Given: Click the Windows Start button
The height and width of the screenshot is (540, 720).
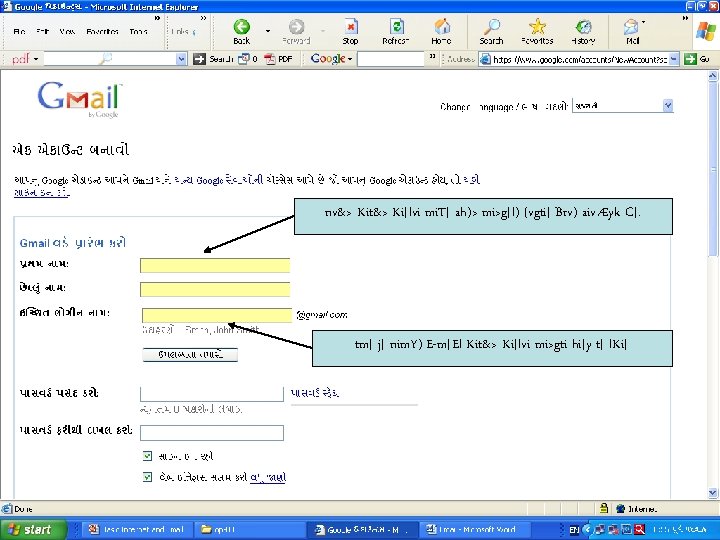Looking at the screenshot, I should [x=33, y=529].
